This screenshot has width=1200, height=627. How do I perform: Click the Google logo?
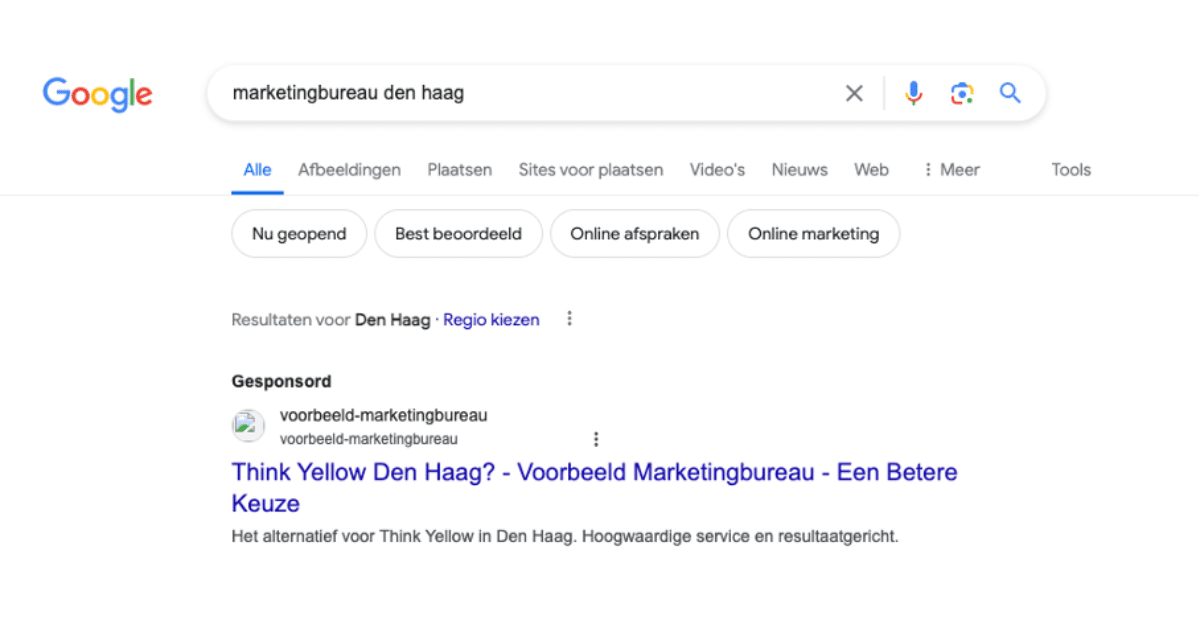point(97,94)
